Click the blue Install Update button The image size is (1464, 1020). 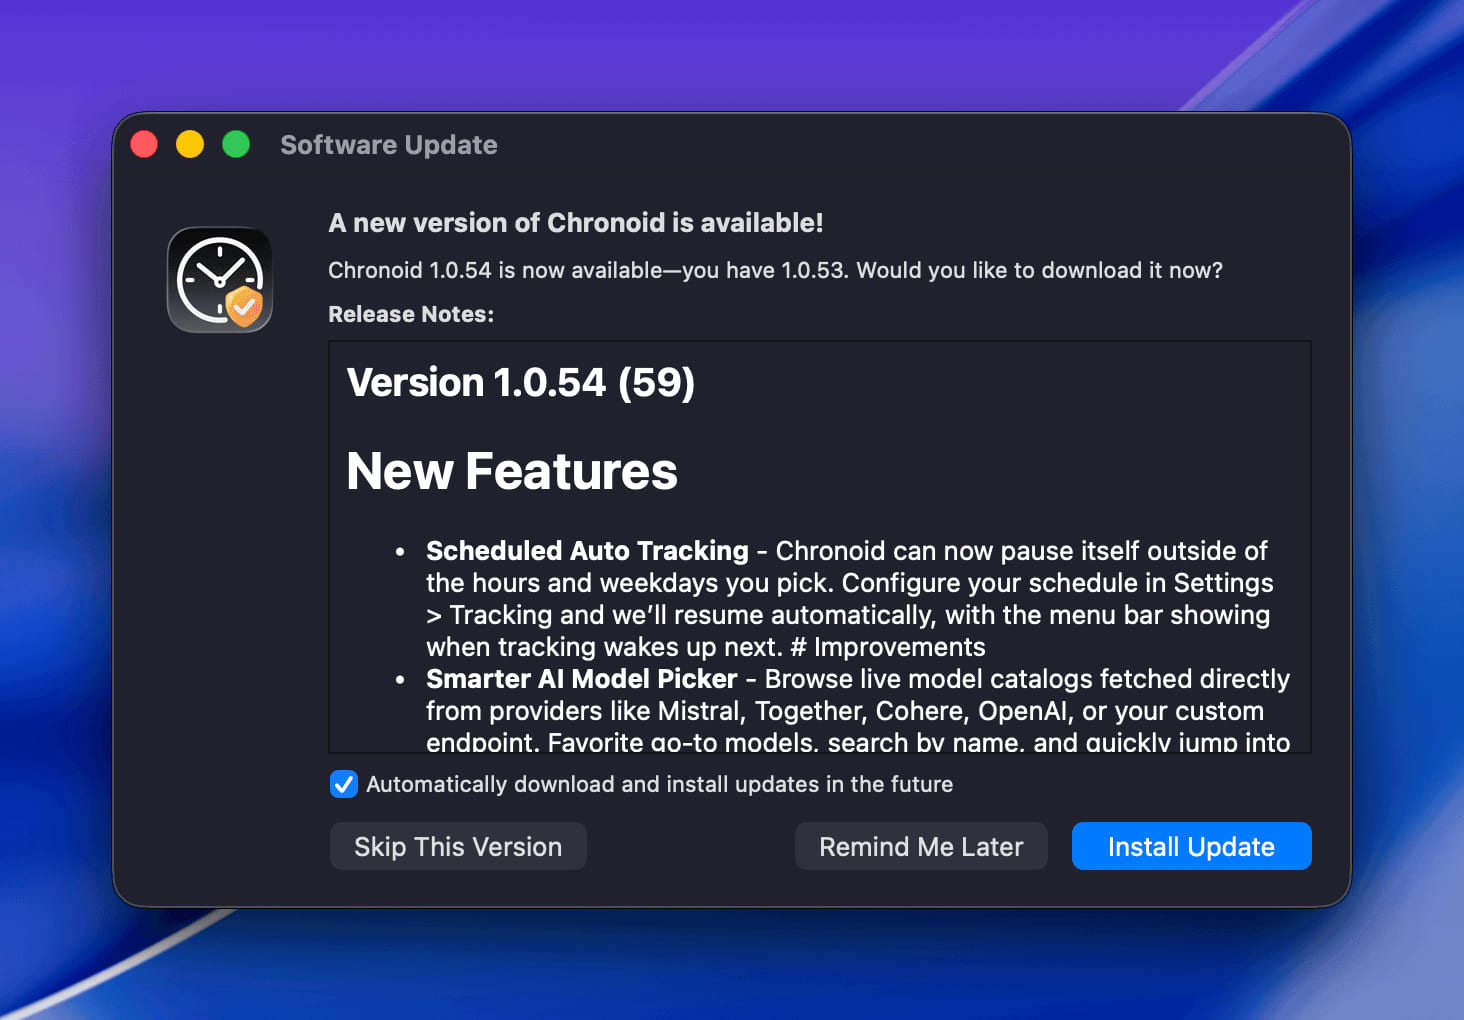tap(1190, 847)
